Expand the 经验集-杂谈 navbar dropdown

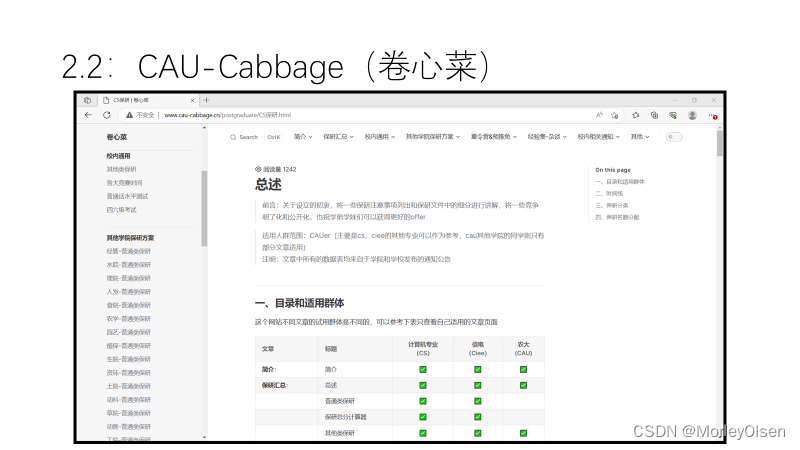pyautogui.click(x=547, y=137)
